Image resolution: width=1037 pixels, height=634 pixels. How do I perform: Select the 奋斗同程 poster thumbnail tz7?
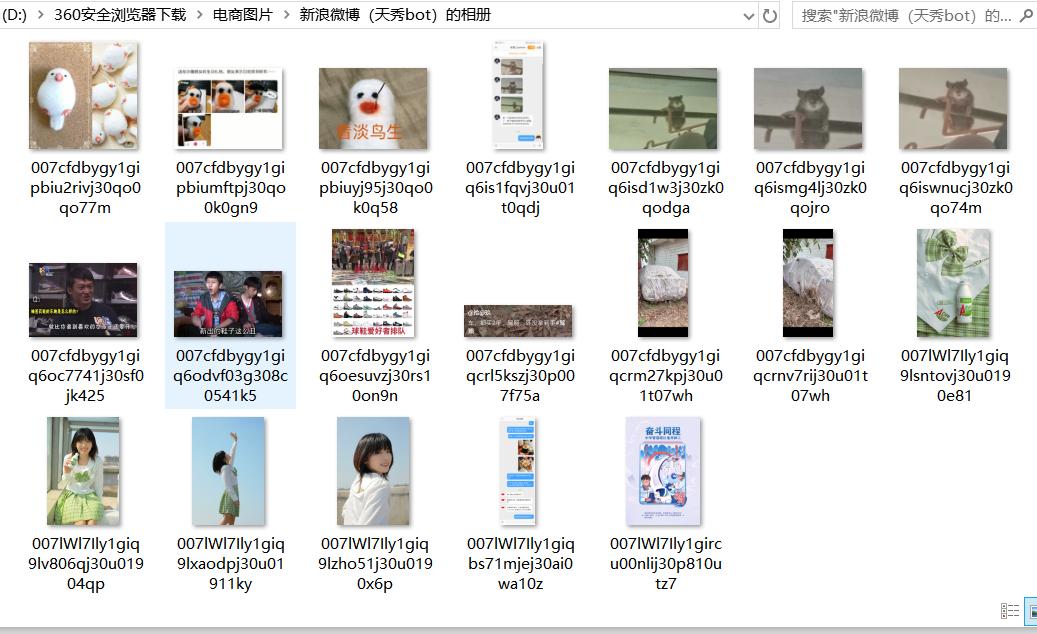pos(663,471)
